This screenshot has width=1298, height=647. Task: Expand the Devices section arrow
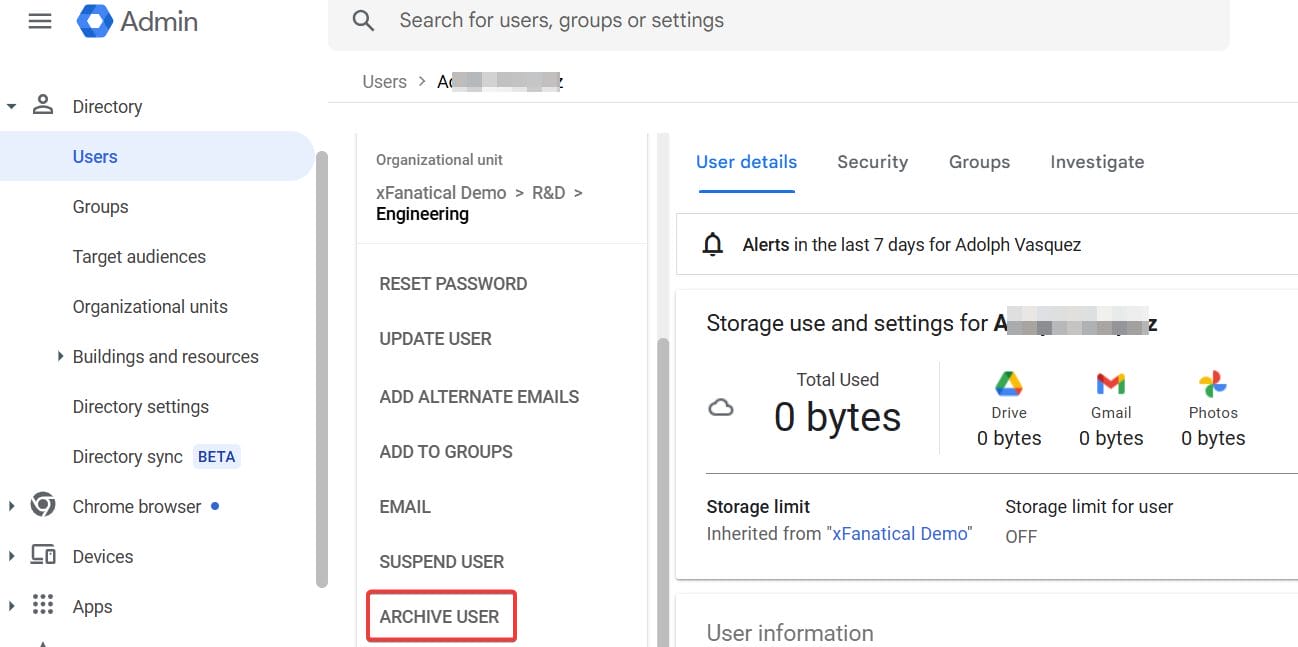pos(11,556)
